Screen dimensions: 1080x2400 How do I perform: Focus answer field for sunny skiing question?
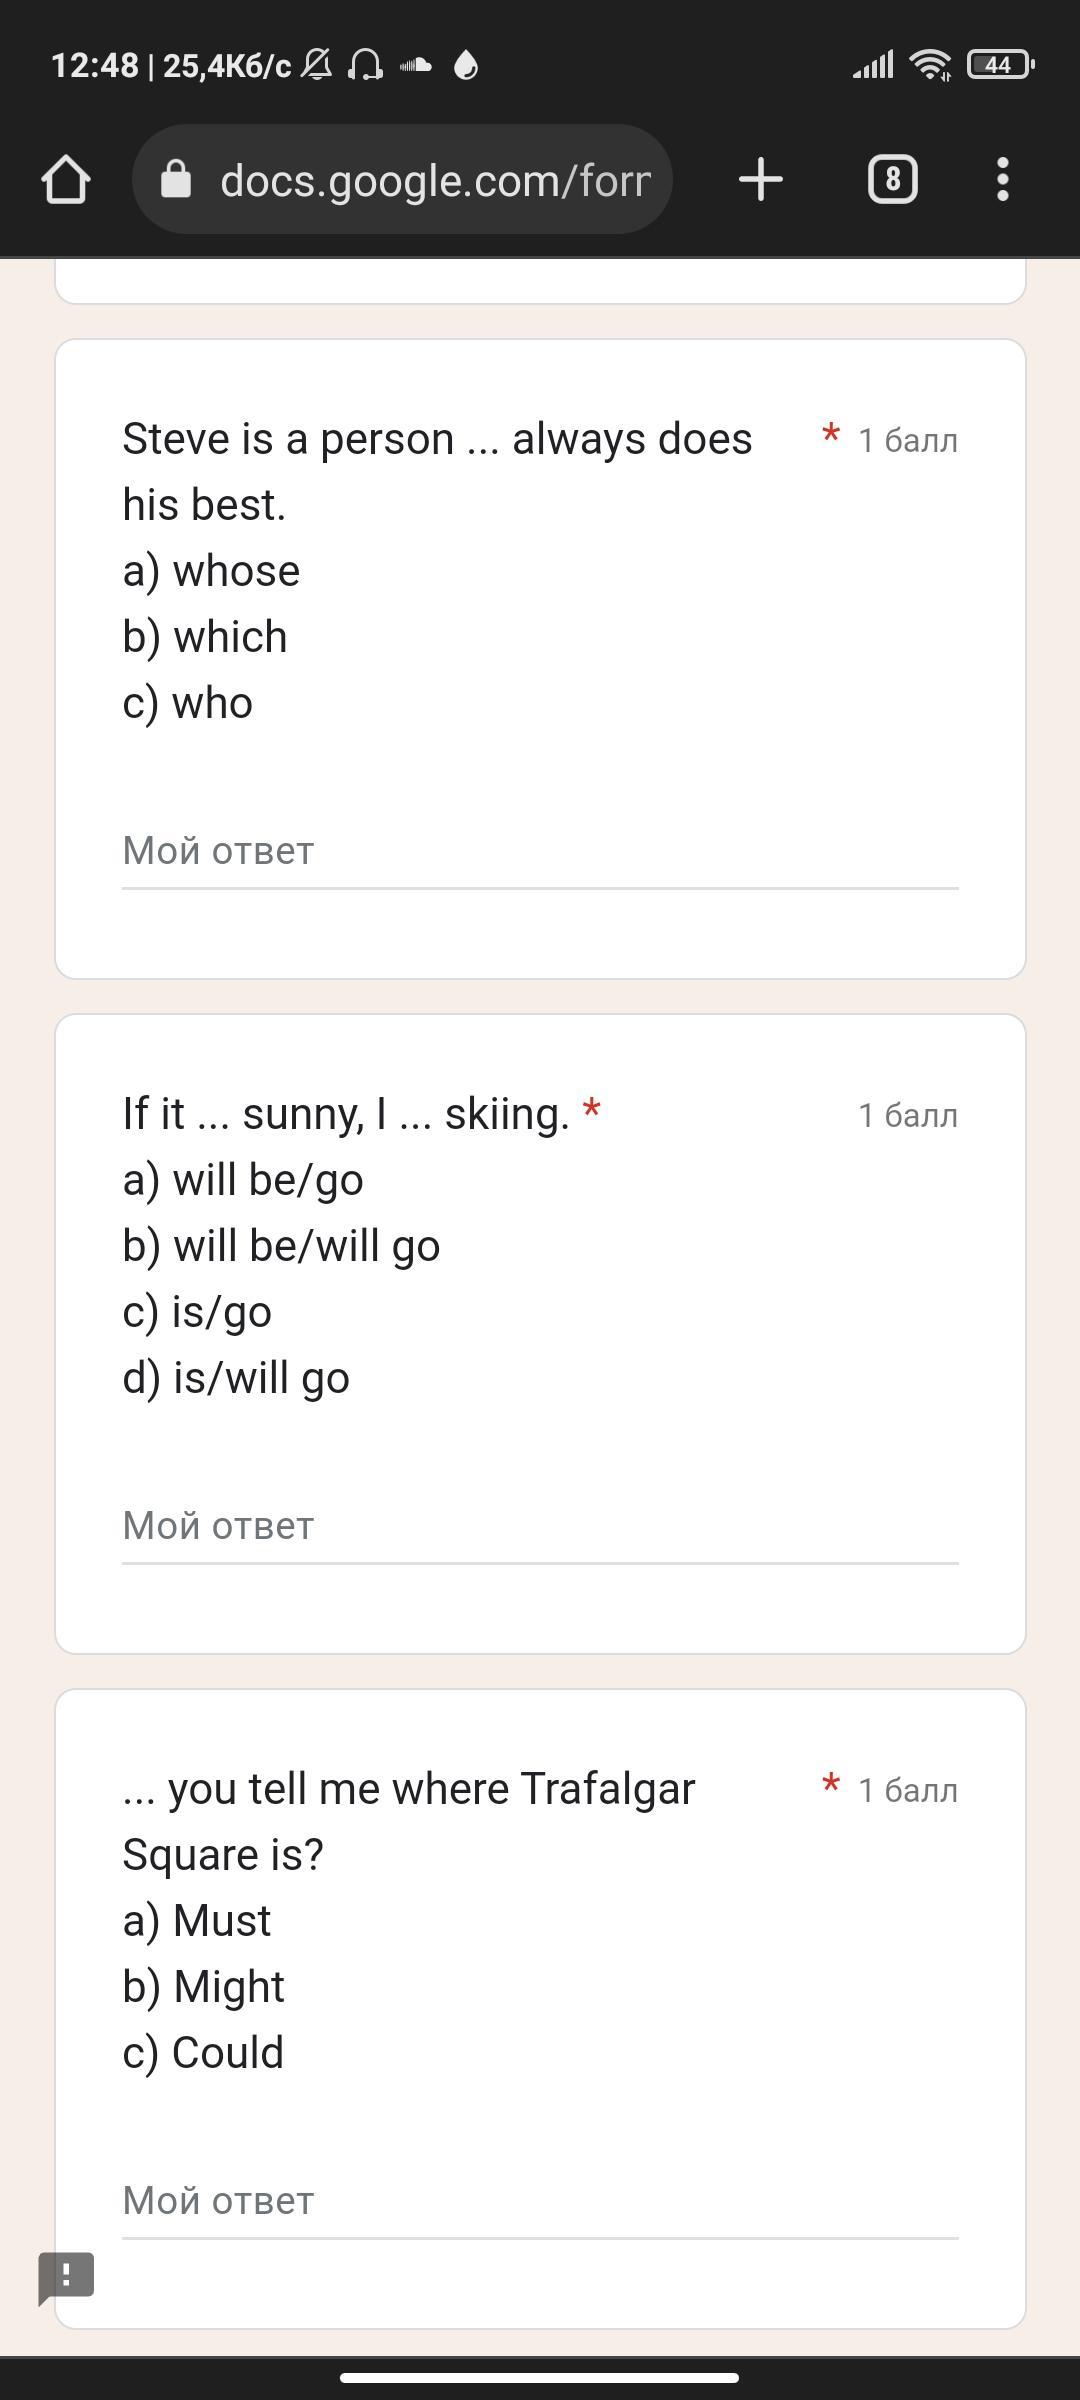coord(540,1527)
